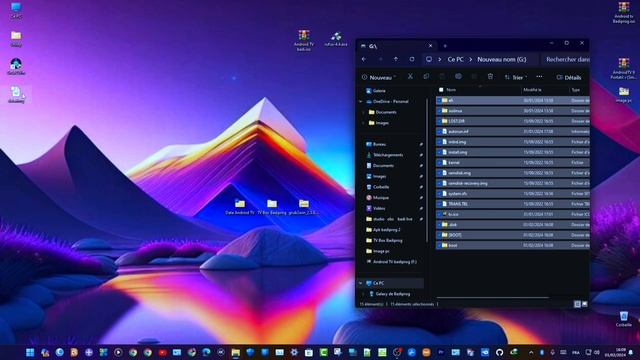Expand OneDrive Documents subfolder chevron
Screen dimensions: 640x360
tap(363, 112)
